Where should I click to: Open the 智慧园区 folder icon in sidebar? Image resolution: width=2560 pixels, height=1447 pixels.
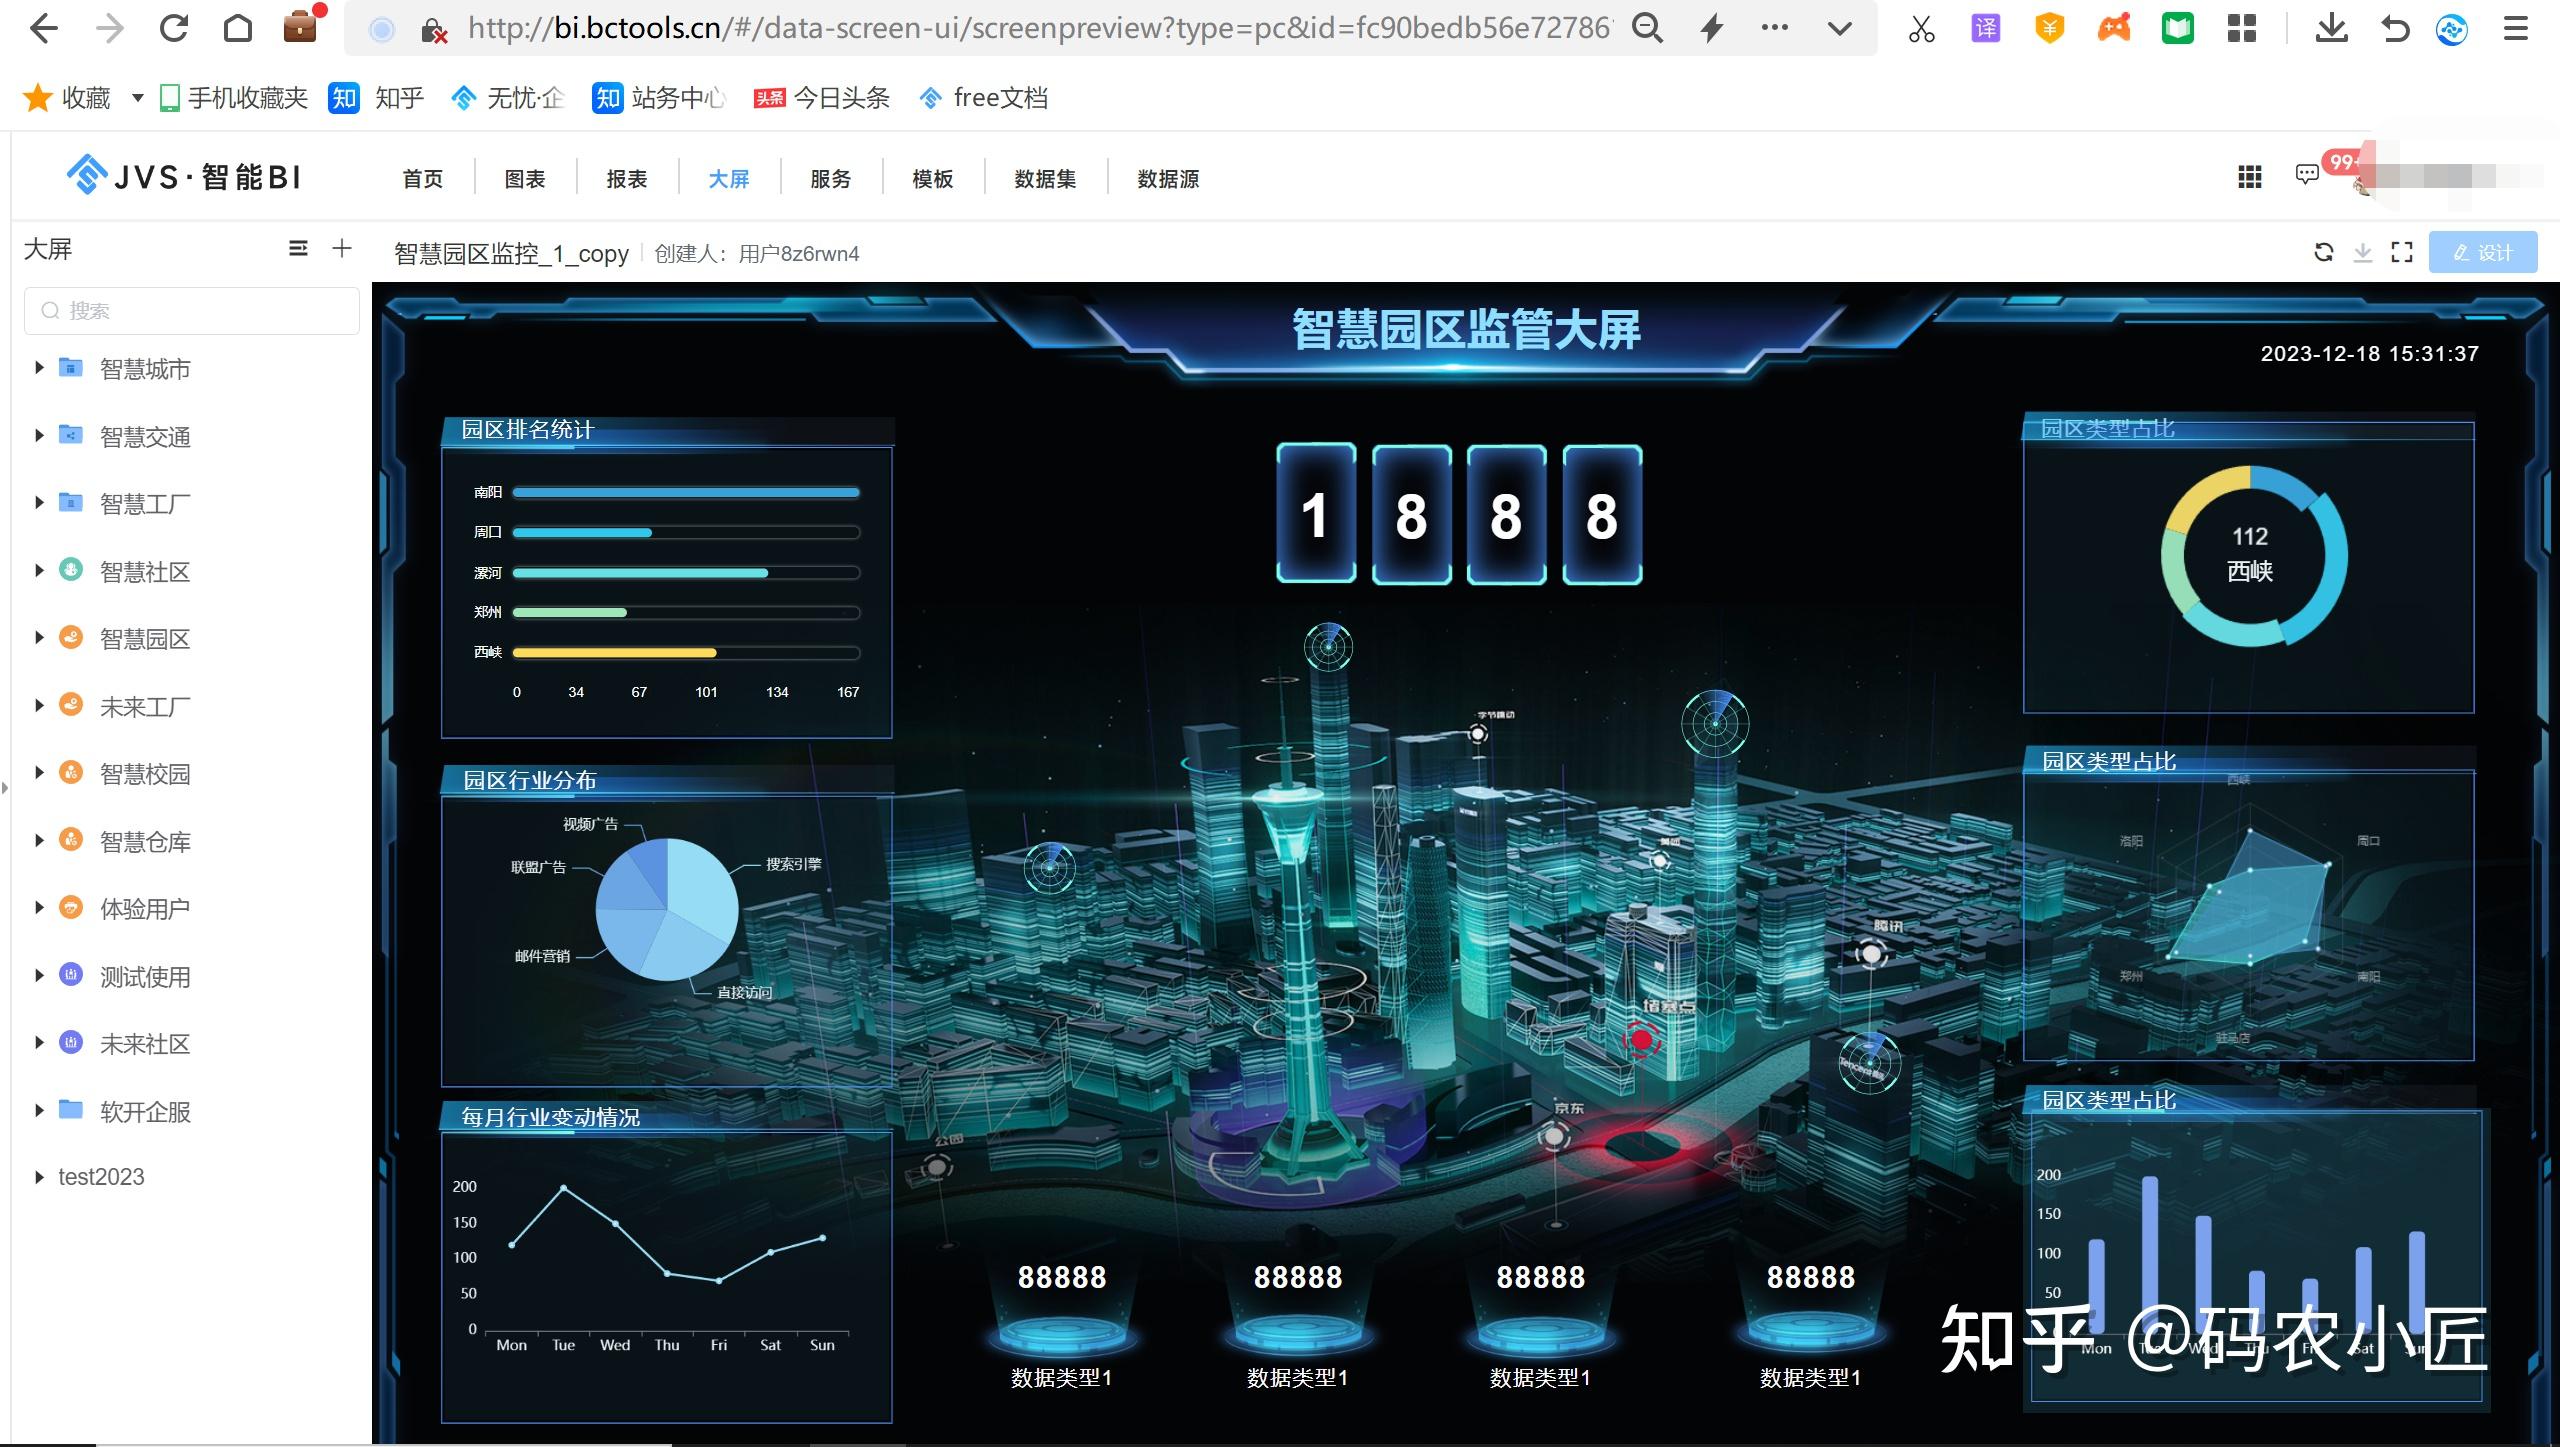click(x=70, y=638)
